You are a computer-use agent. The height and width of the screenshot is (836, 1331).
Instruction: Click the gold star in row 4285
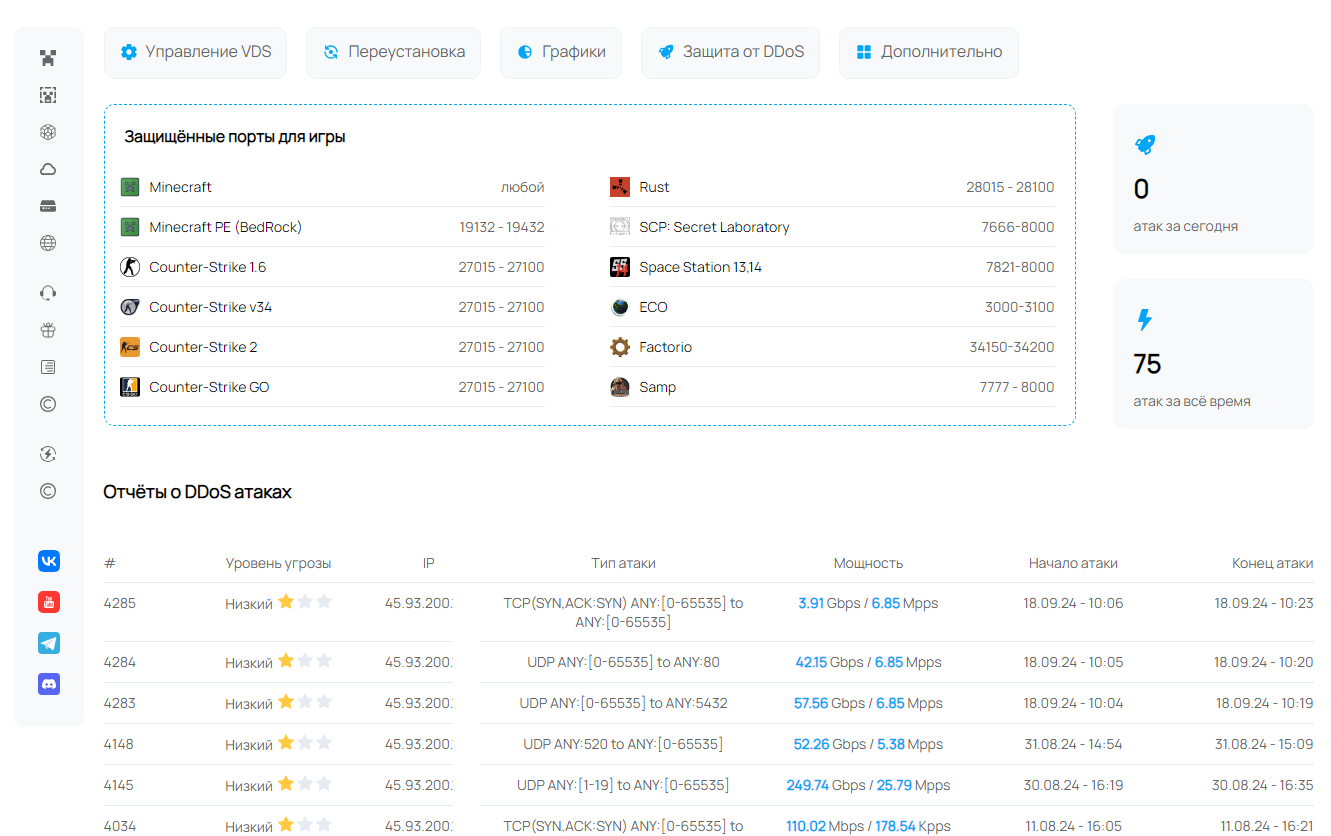pos(286,601)
